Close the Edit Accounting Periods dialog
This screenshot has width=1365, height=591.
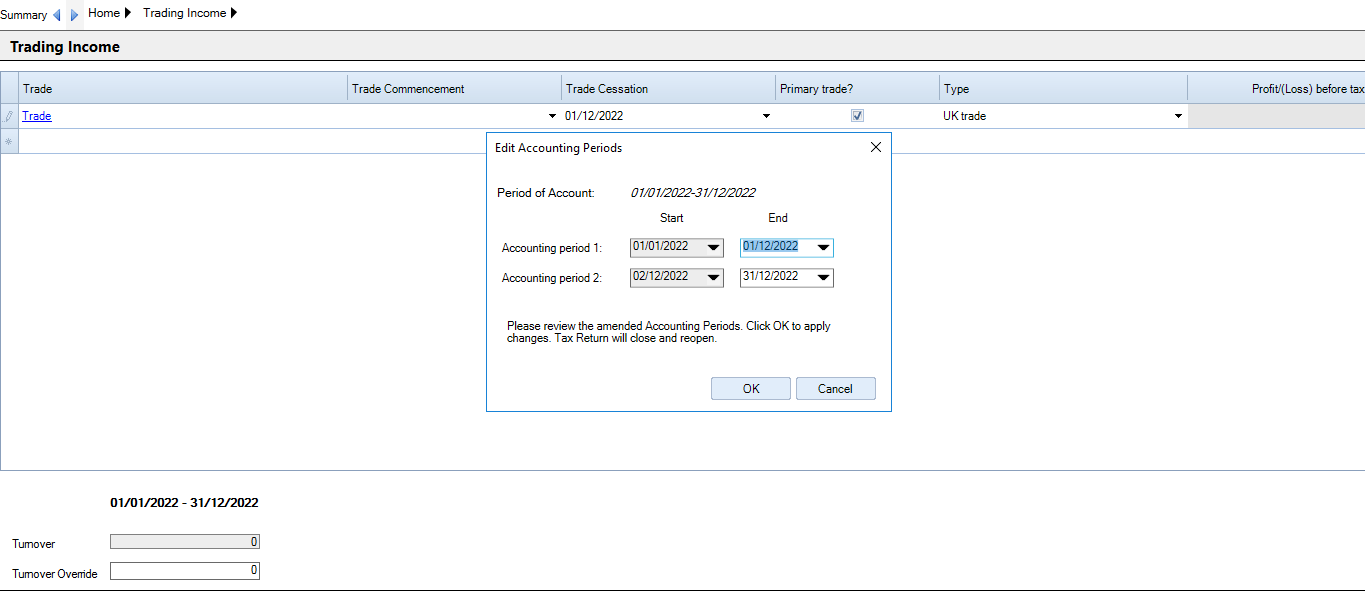876,147
